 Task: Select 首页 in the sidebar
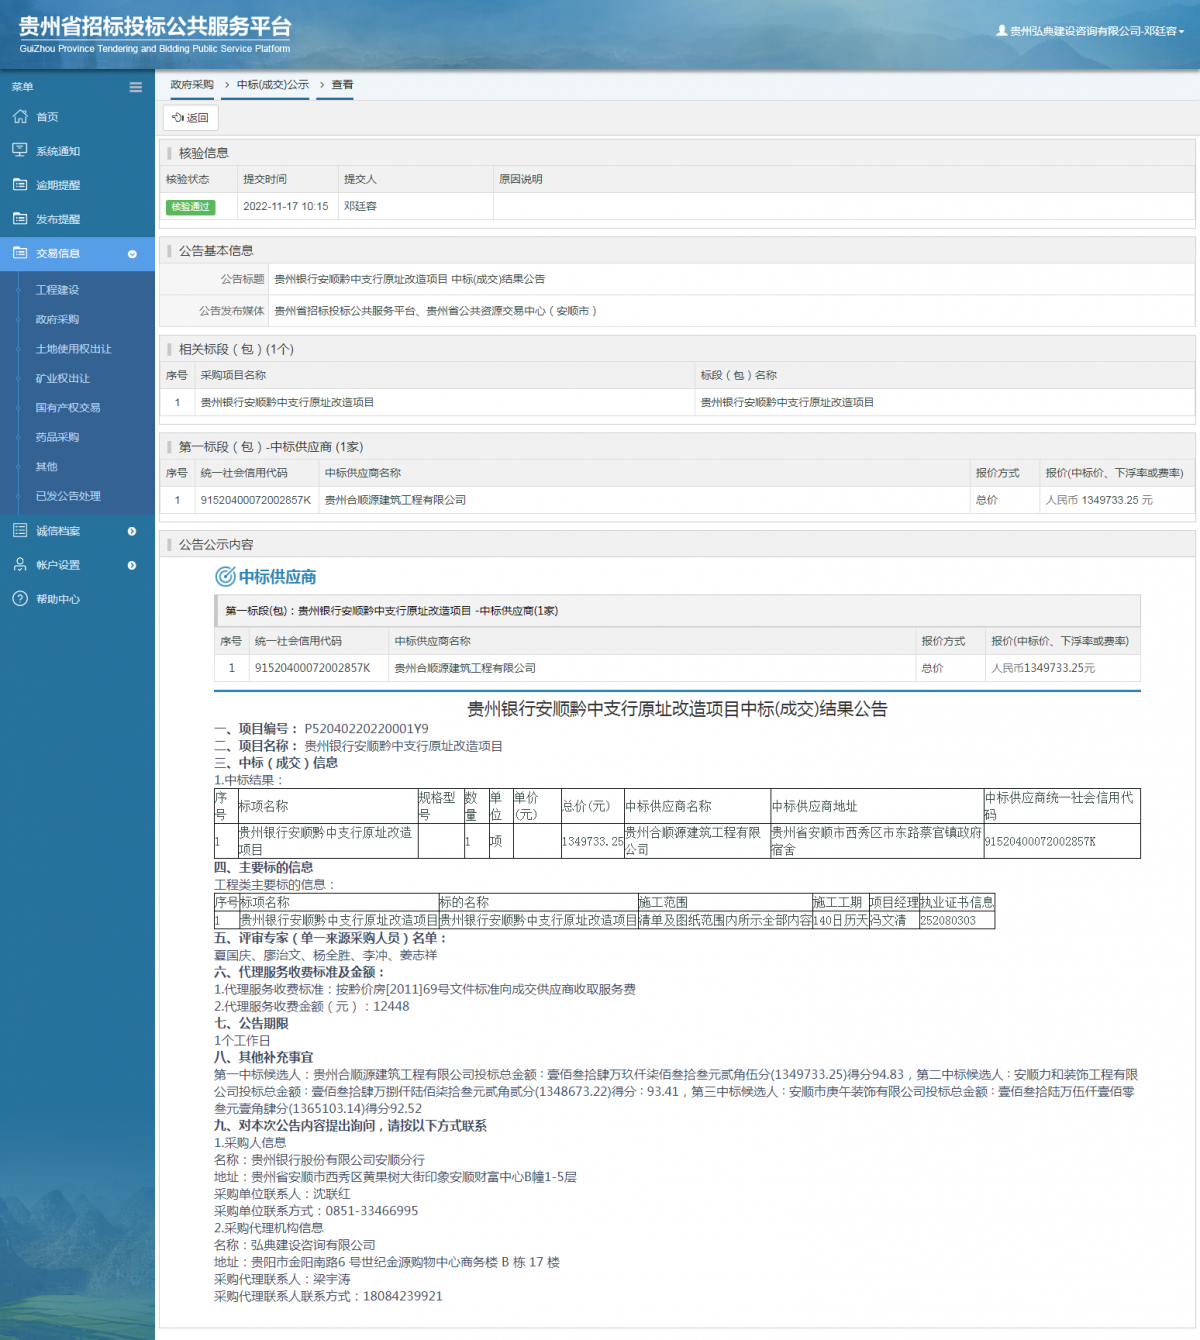click(47, 117)
